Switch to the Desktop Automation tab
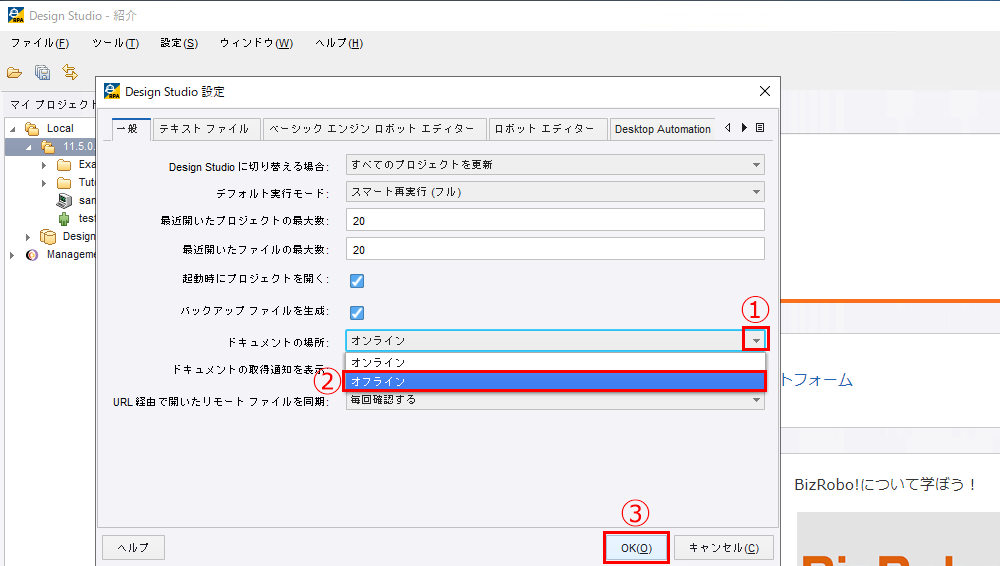Viewport: 1000px width, 566px height. click(x=662, y=129)
